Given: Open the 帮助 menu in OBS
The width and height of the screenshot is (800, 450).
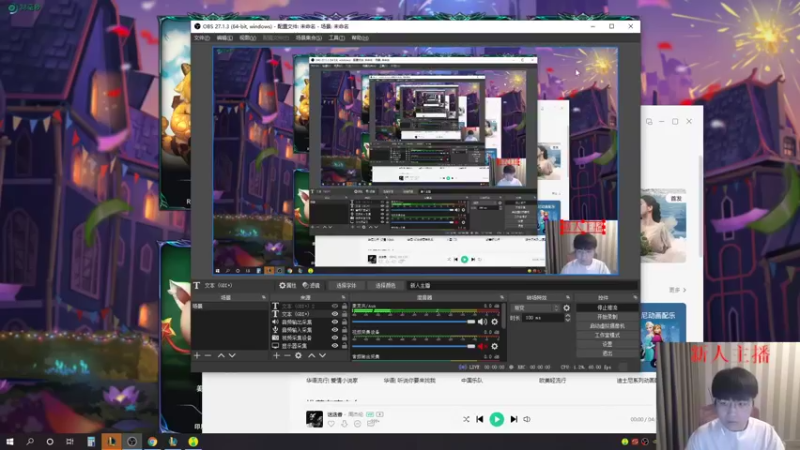Looking at the screenshot, I should [360, 38].
